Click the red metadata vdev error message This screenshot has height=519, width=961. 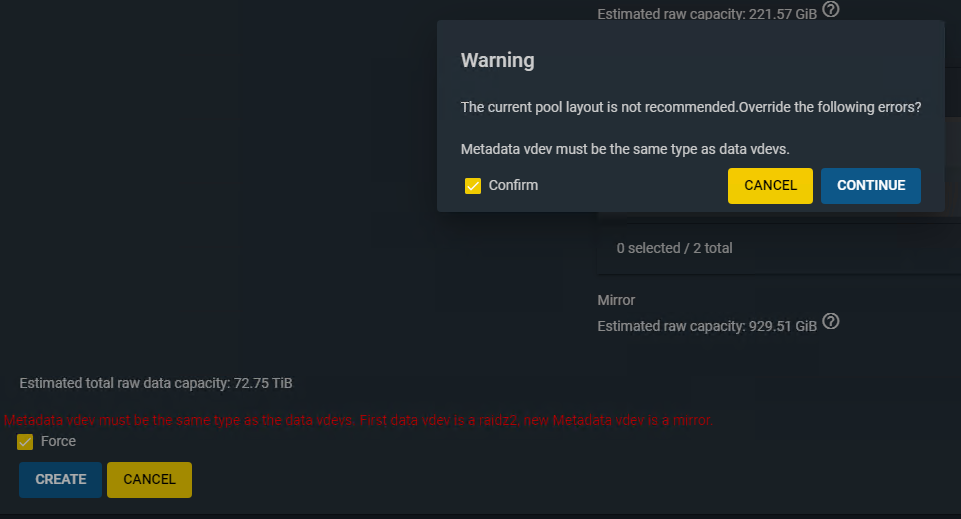(x=358, y=420)
